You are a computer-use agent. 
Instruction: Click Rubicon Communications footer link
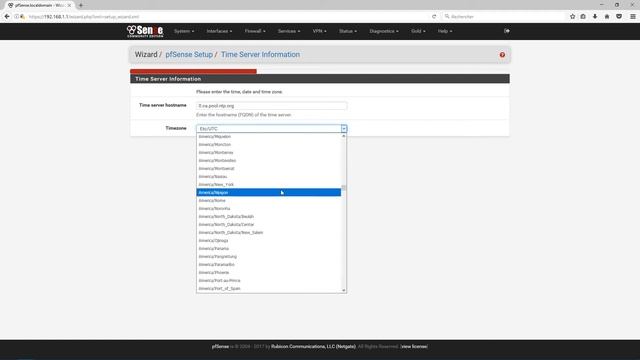click(x=313, y=347)
